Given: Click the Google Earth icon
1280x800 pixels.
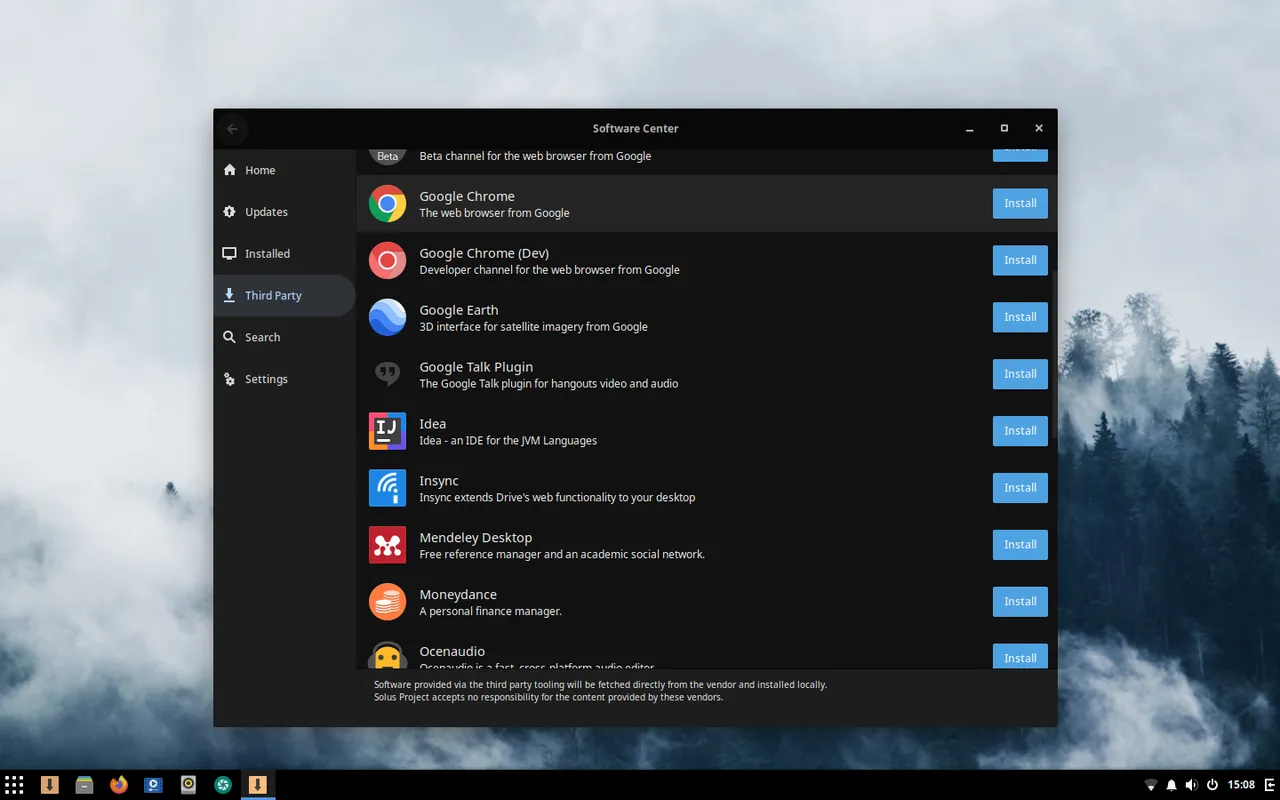Looking at the screenshot, I should click(x=387, y=317).
